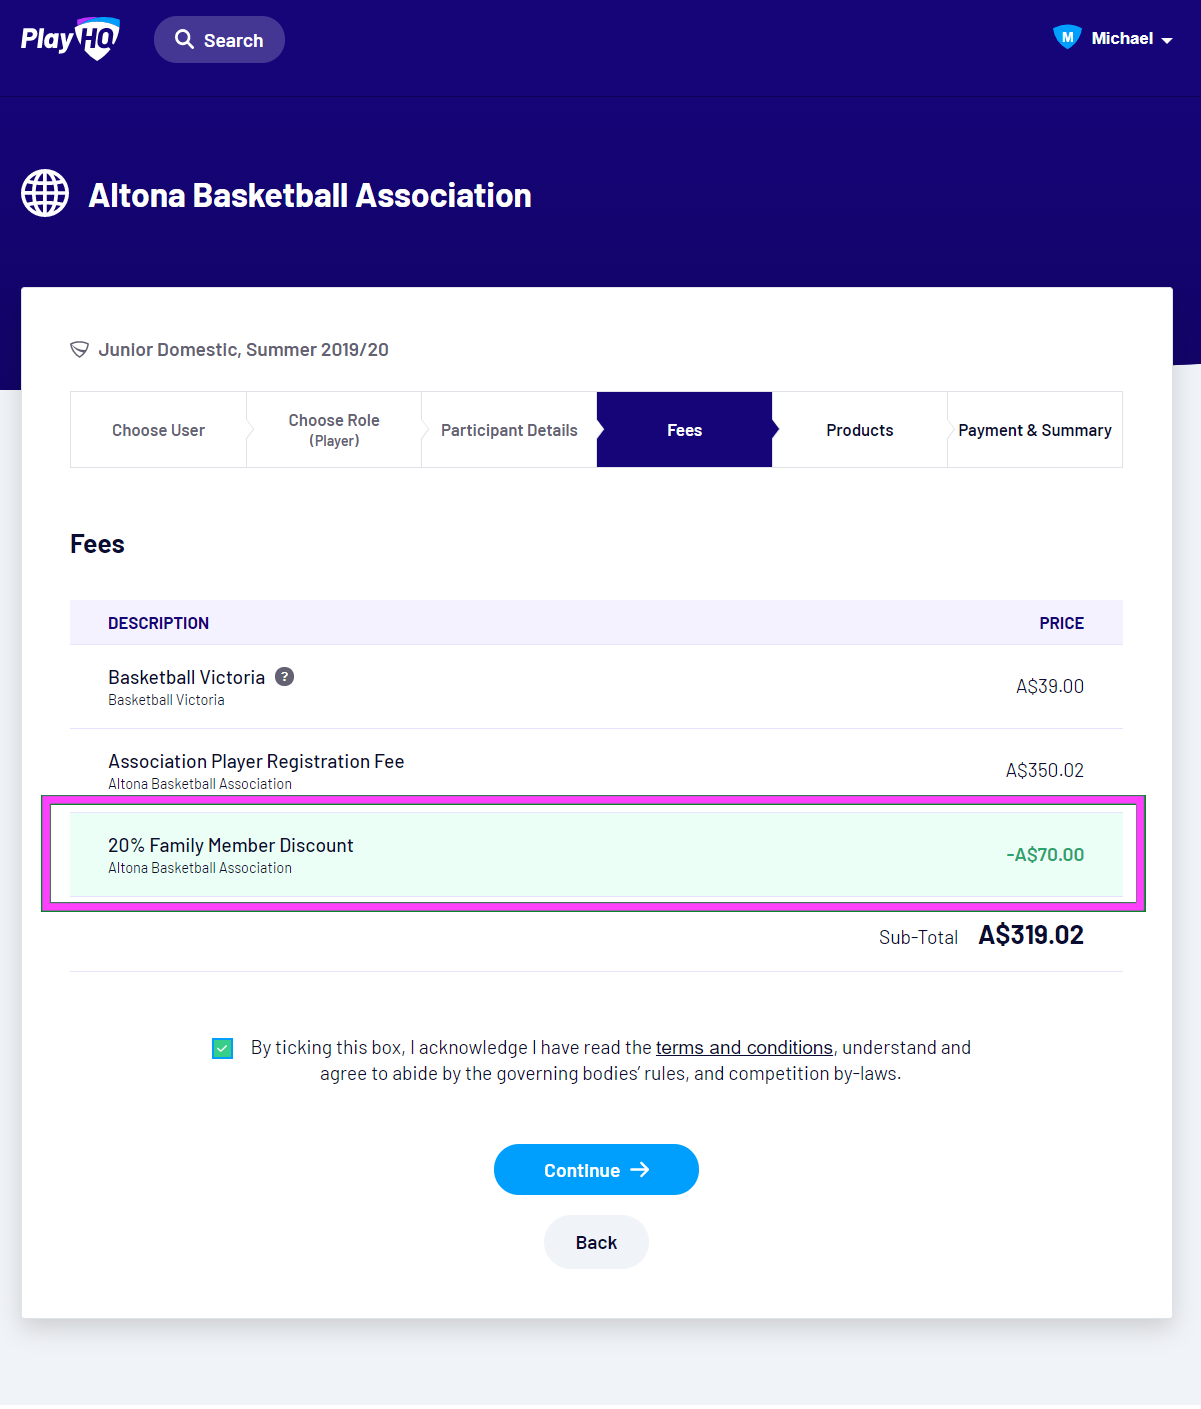The image size is (1201, 1409).
Task: Open the terms and conditions link
Action: pos(744,1047)
